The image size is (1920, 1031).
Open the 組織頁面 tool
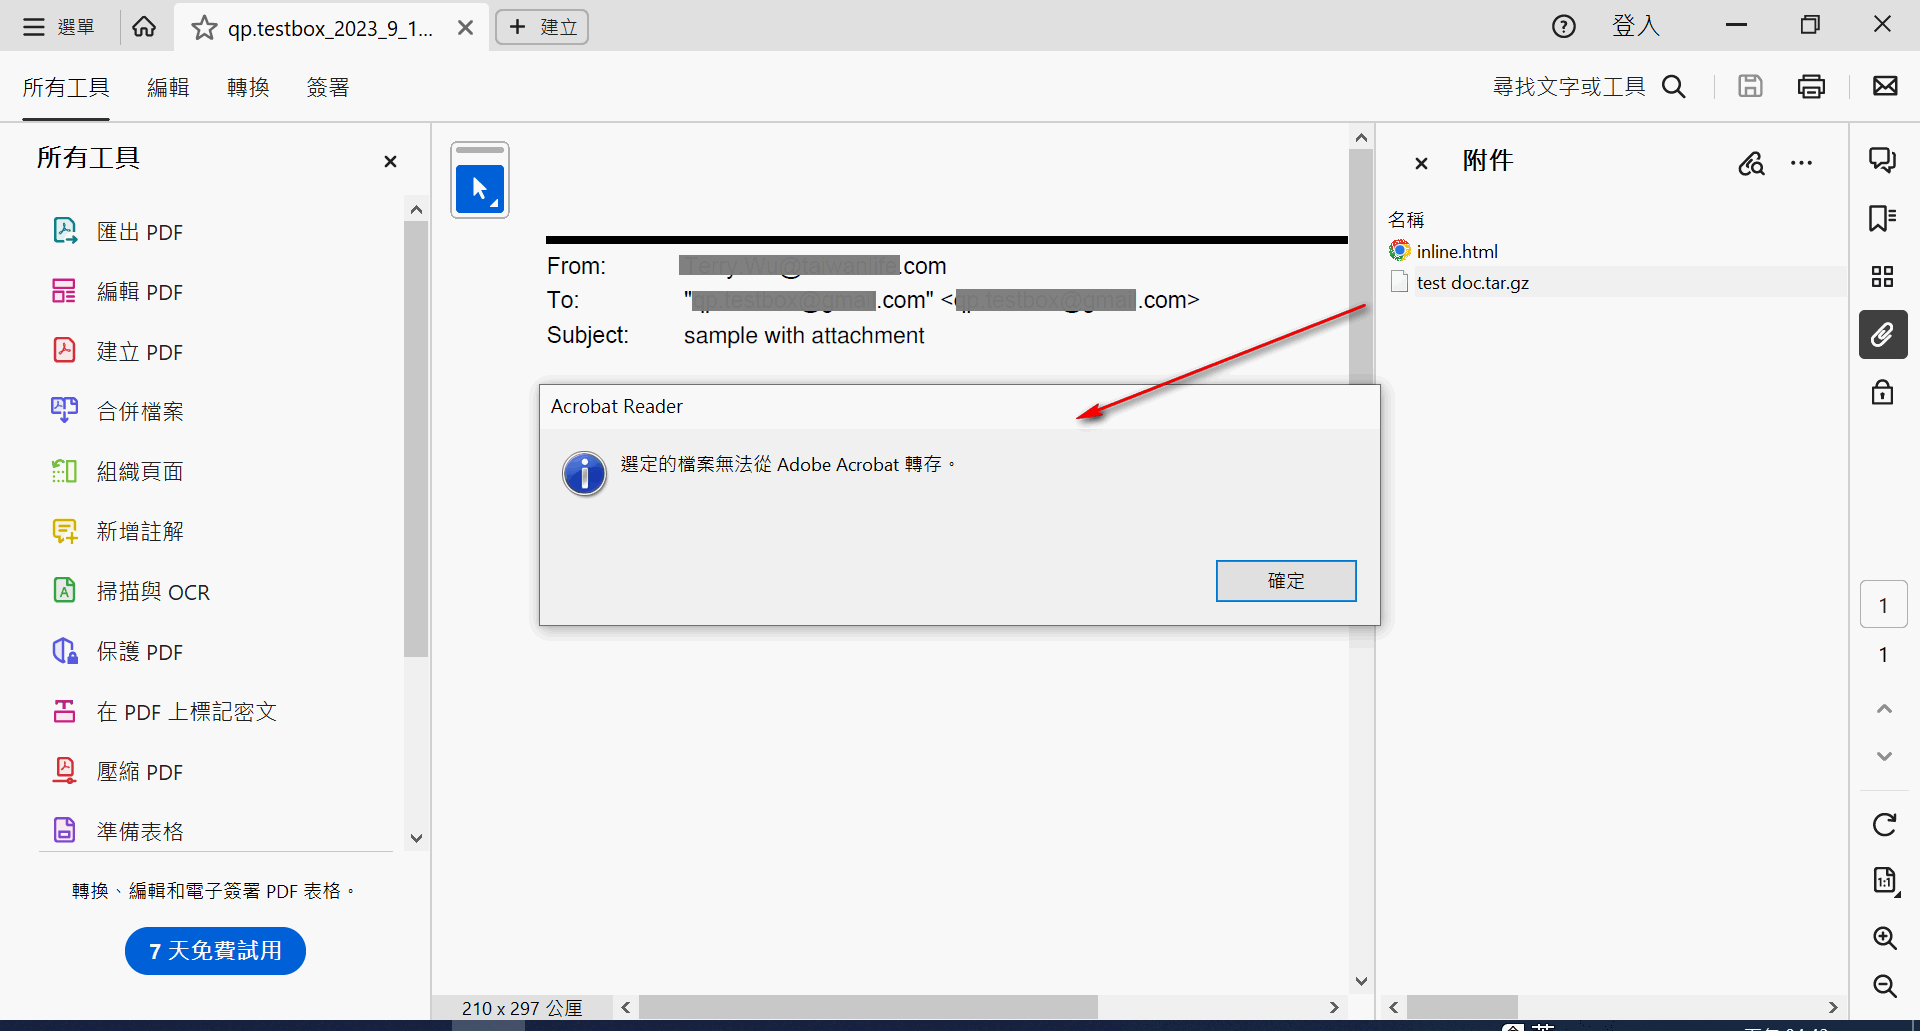pos(118,472)
